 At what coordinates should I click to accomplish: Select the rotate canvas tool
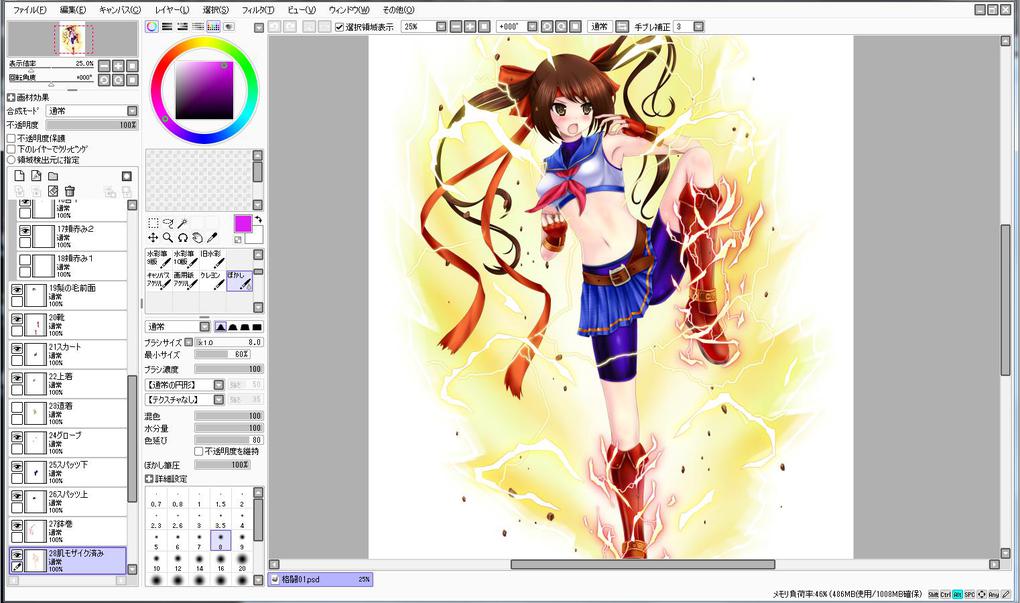coord(183,238)
